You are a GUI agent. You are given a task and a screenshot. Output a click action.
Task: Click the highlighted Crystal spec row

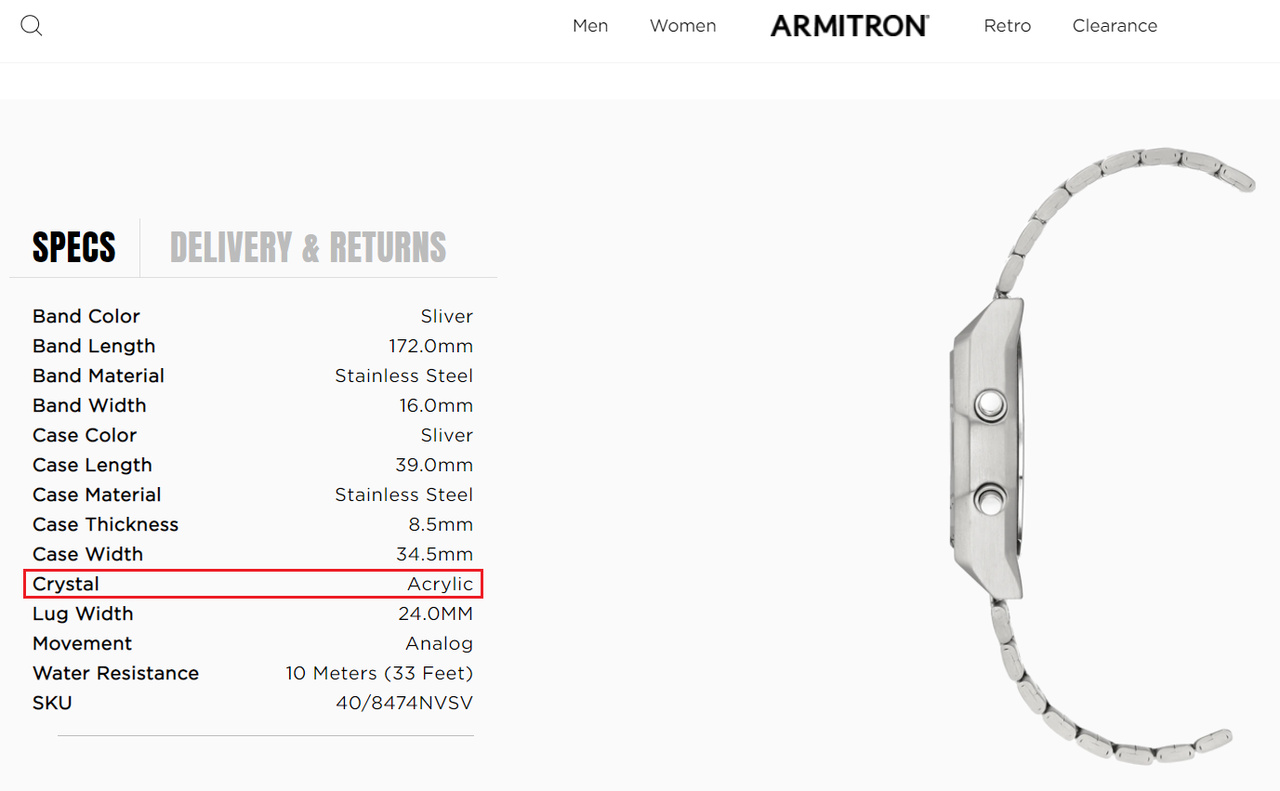coord(253,584)
